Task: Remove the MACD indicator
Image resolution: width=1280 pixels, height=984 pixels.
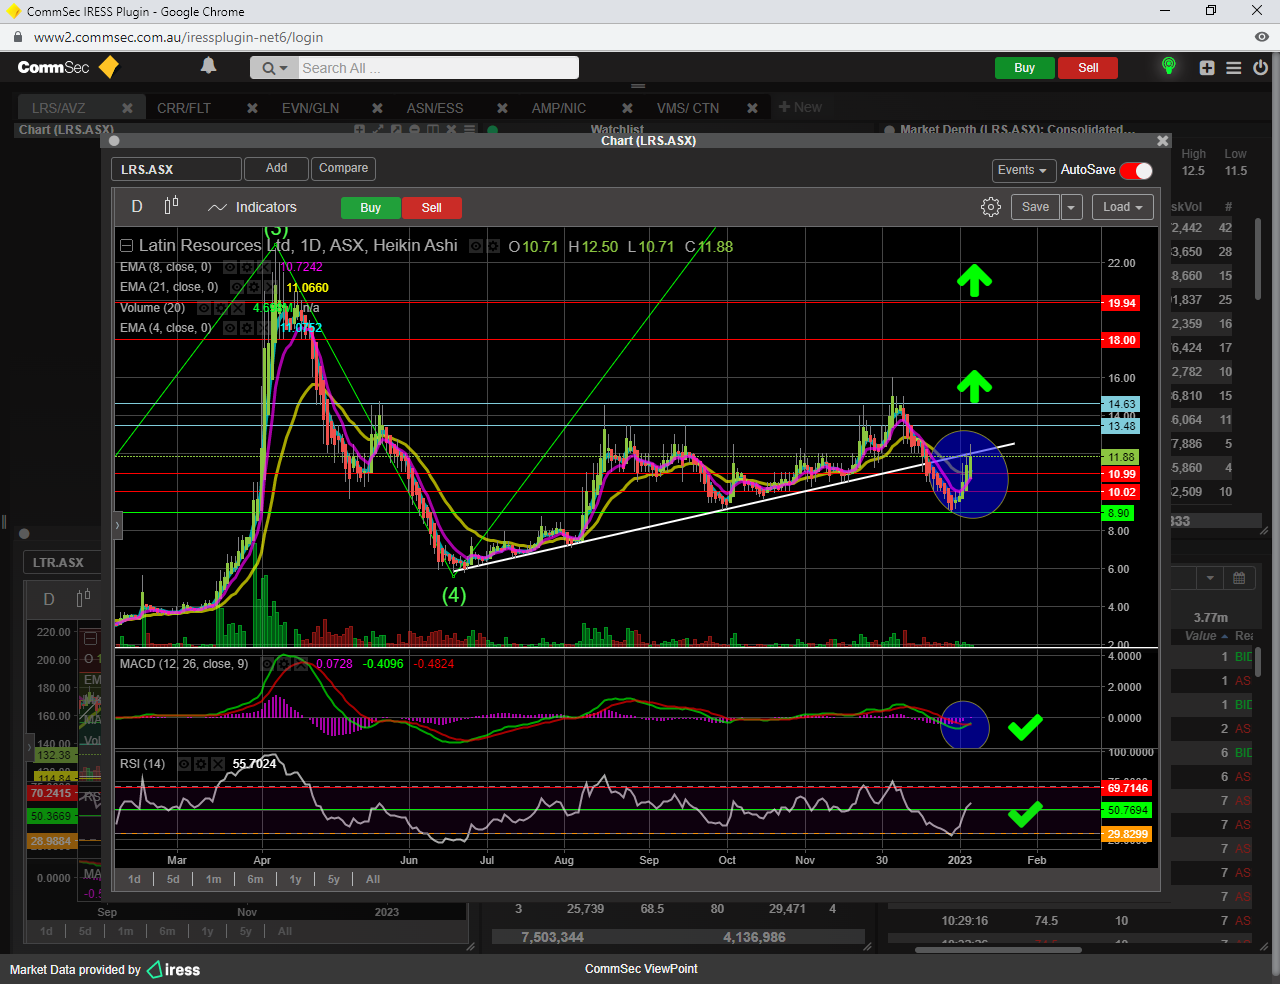Action: point(301,664)
